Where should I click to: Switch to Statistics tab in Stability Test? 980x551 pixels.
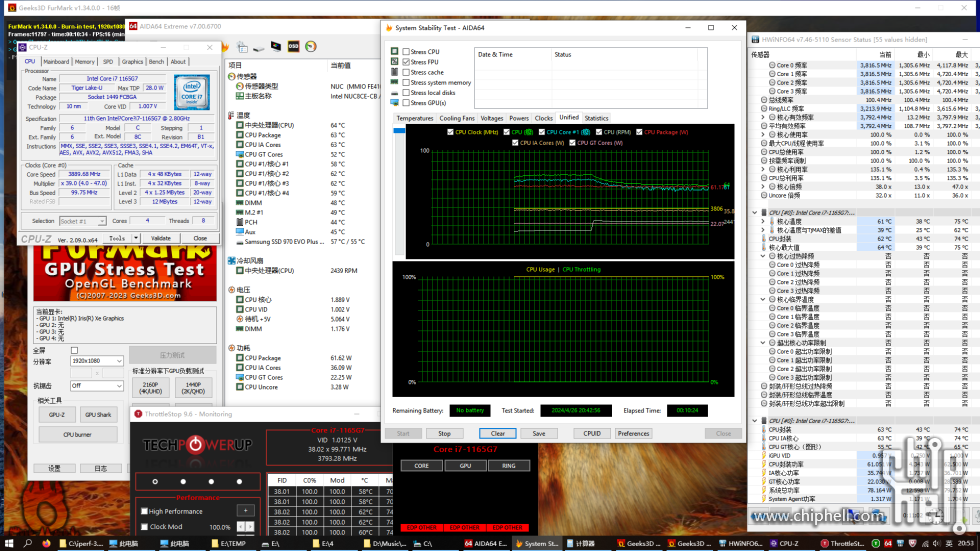596,118
